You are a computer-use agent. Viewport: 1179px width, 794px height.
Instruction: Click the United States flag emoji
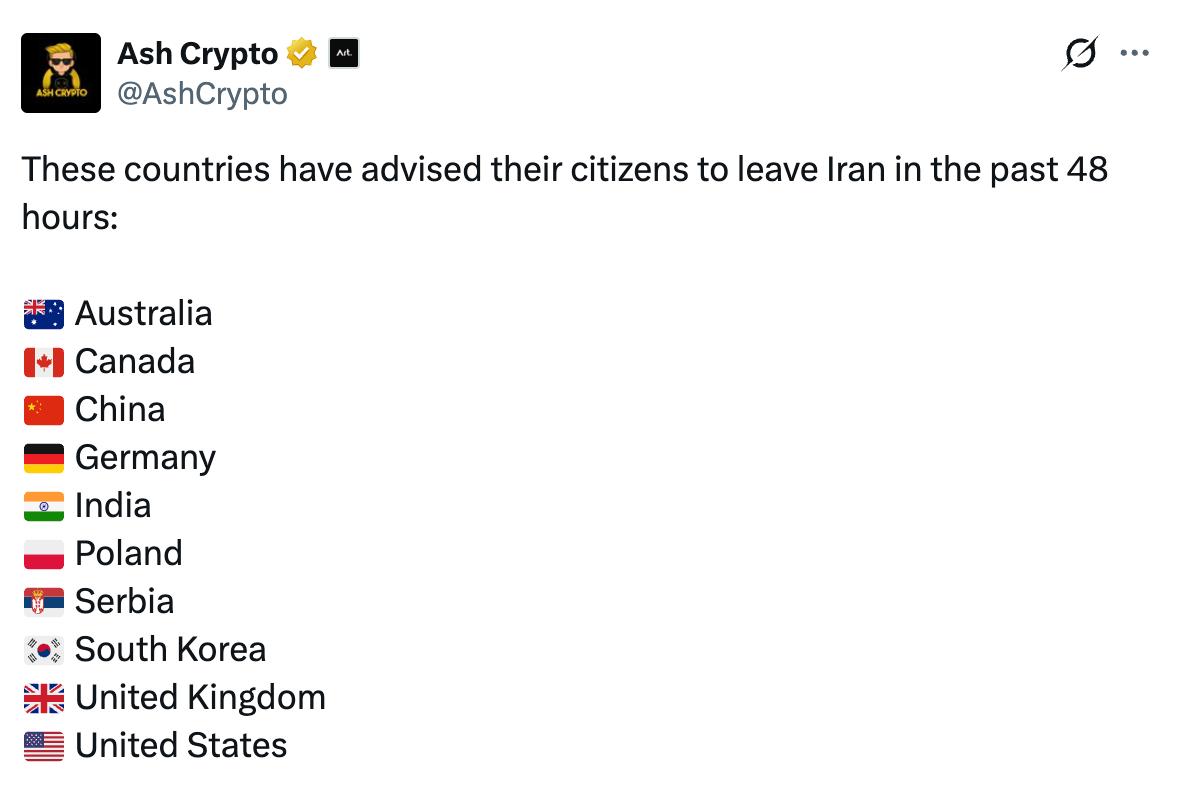click(44, 746)
